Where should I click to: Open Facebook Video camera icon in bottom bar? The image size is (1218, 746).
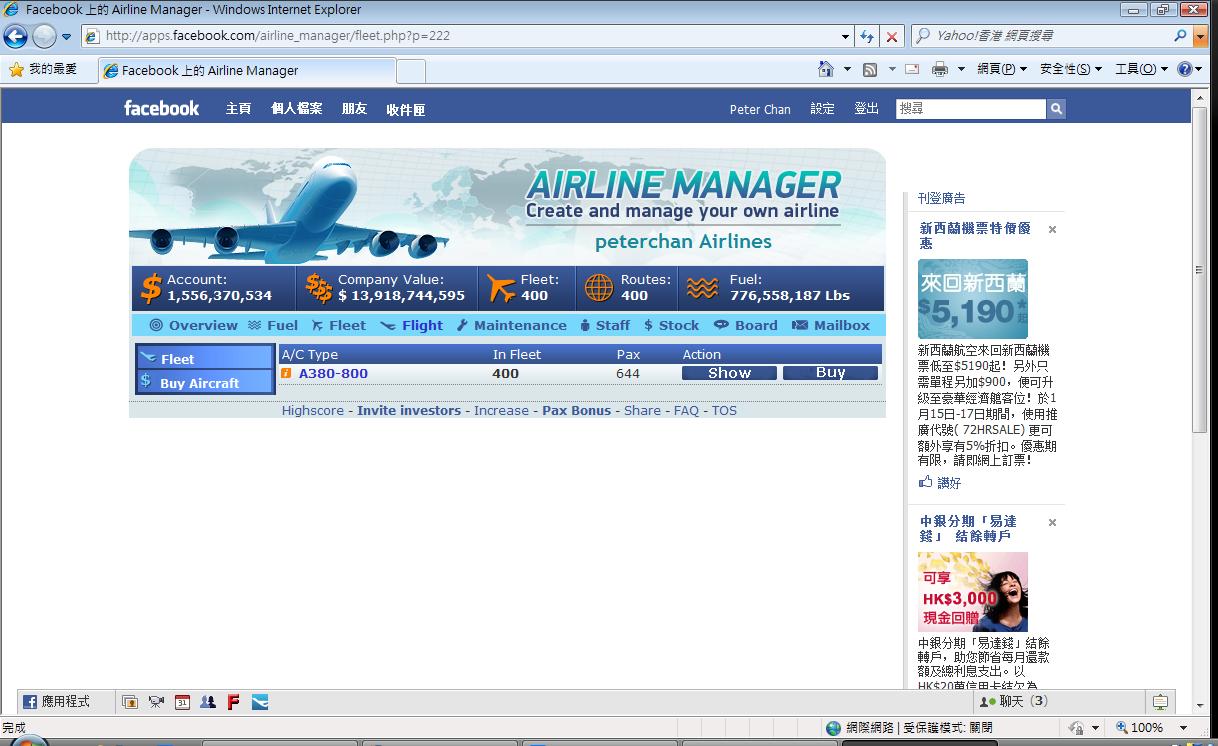[x=156, y=702]
